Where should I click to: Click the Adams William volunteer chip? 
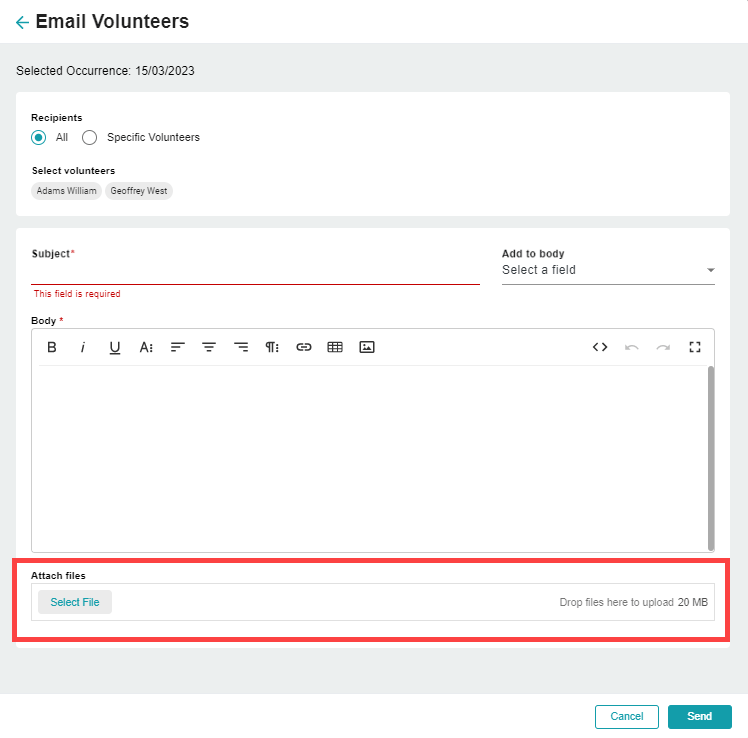(66, 191)
